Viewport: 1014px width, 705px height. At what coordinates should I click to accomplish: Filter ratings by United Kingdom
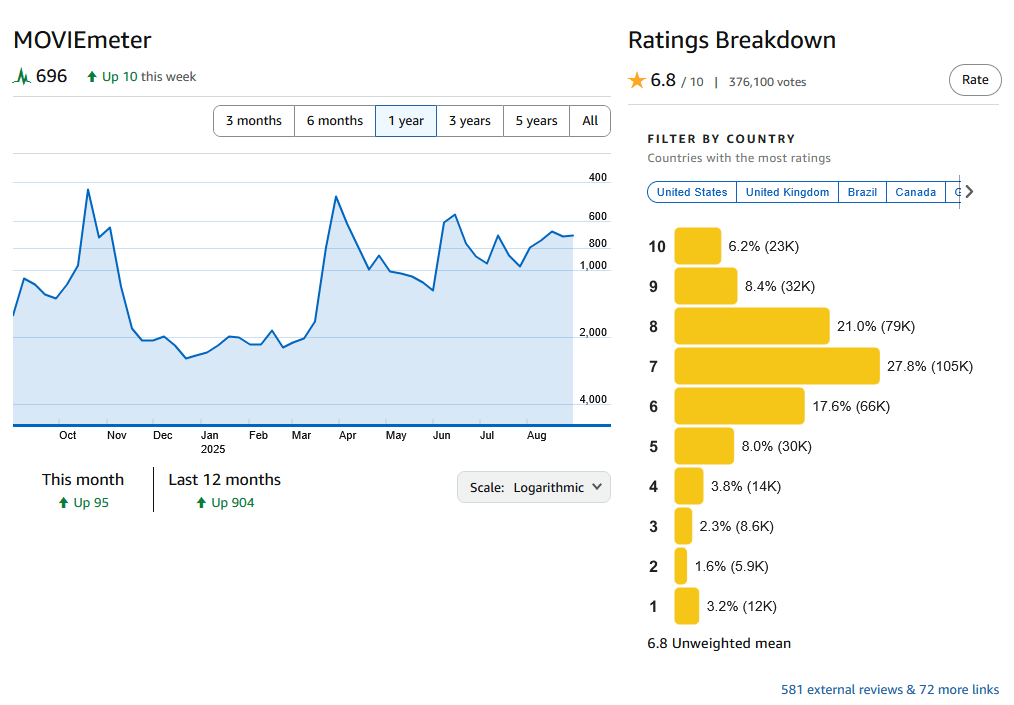(x=787, y=192)
